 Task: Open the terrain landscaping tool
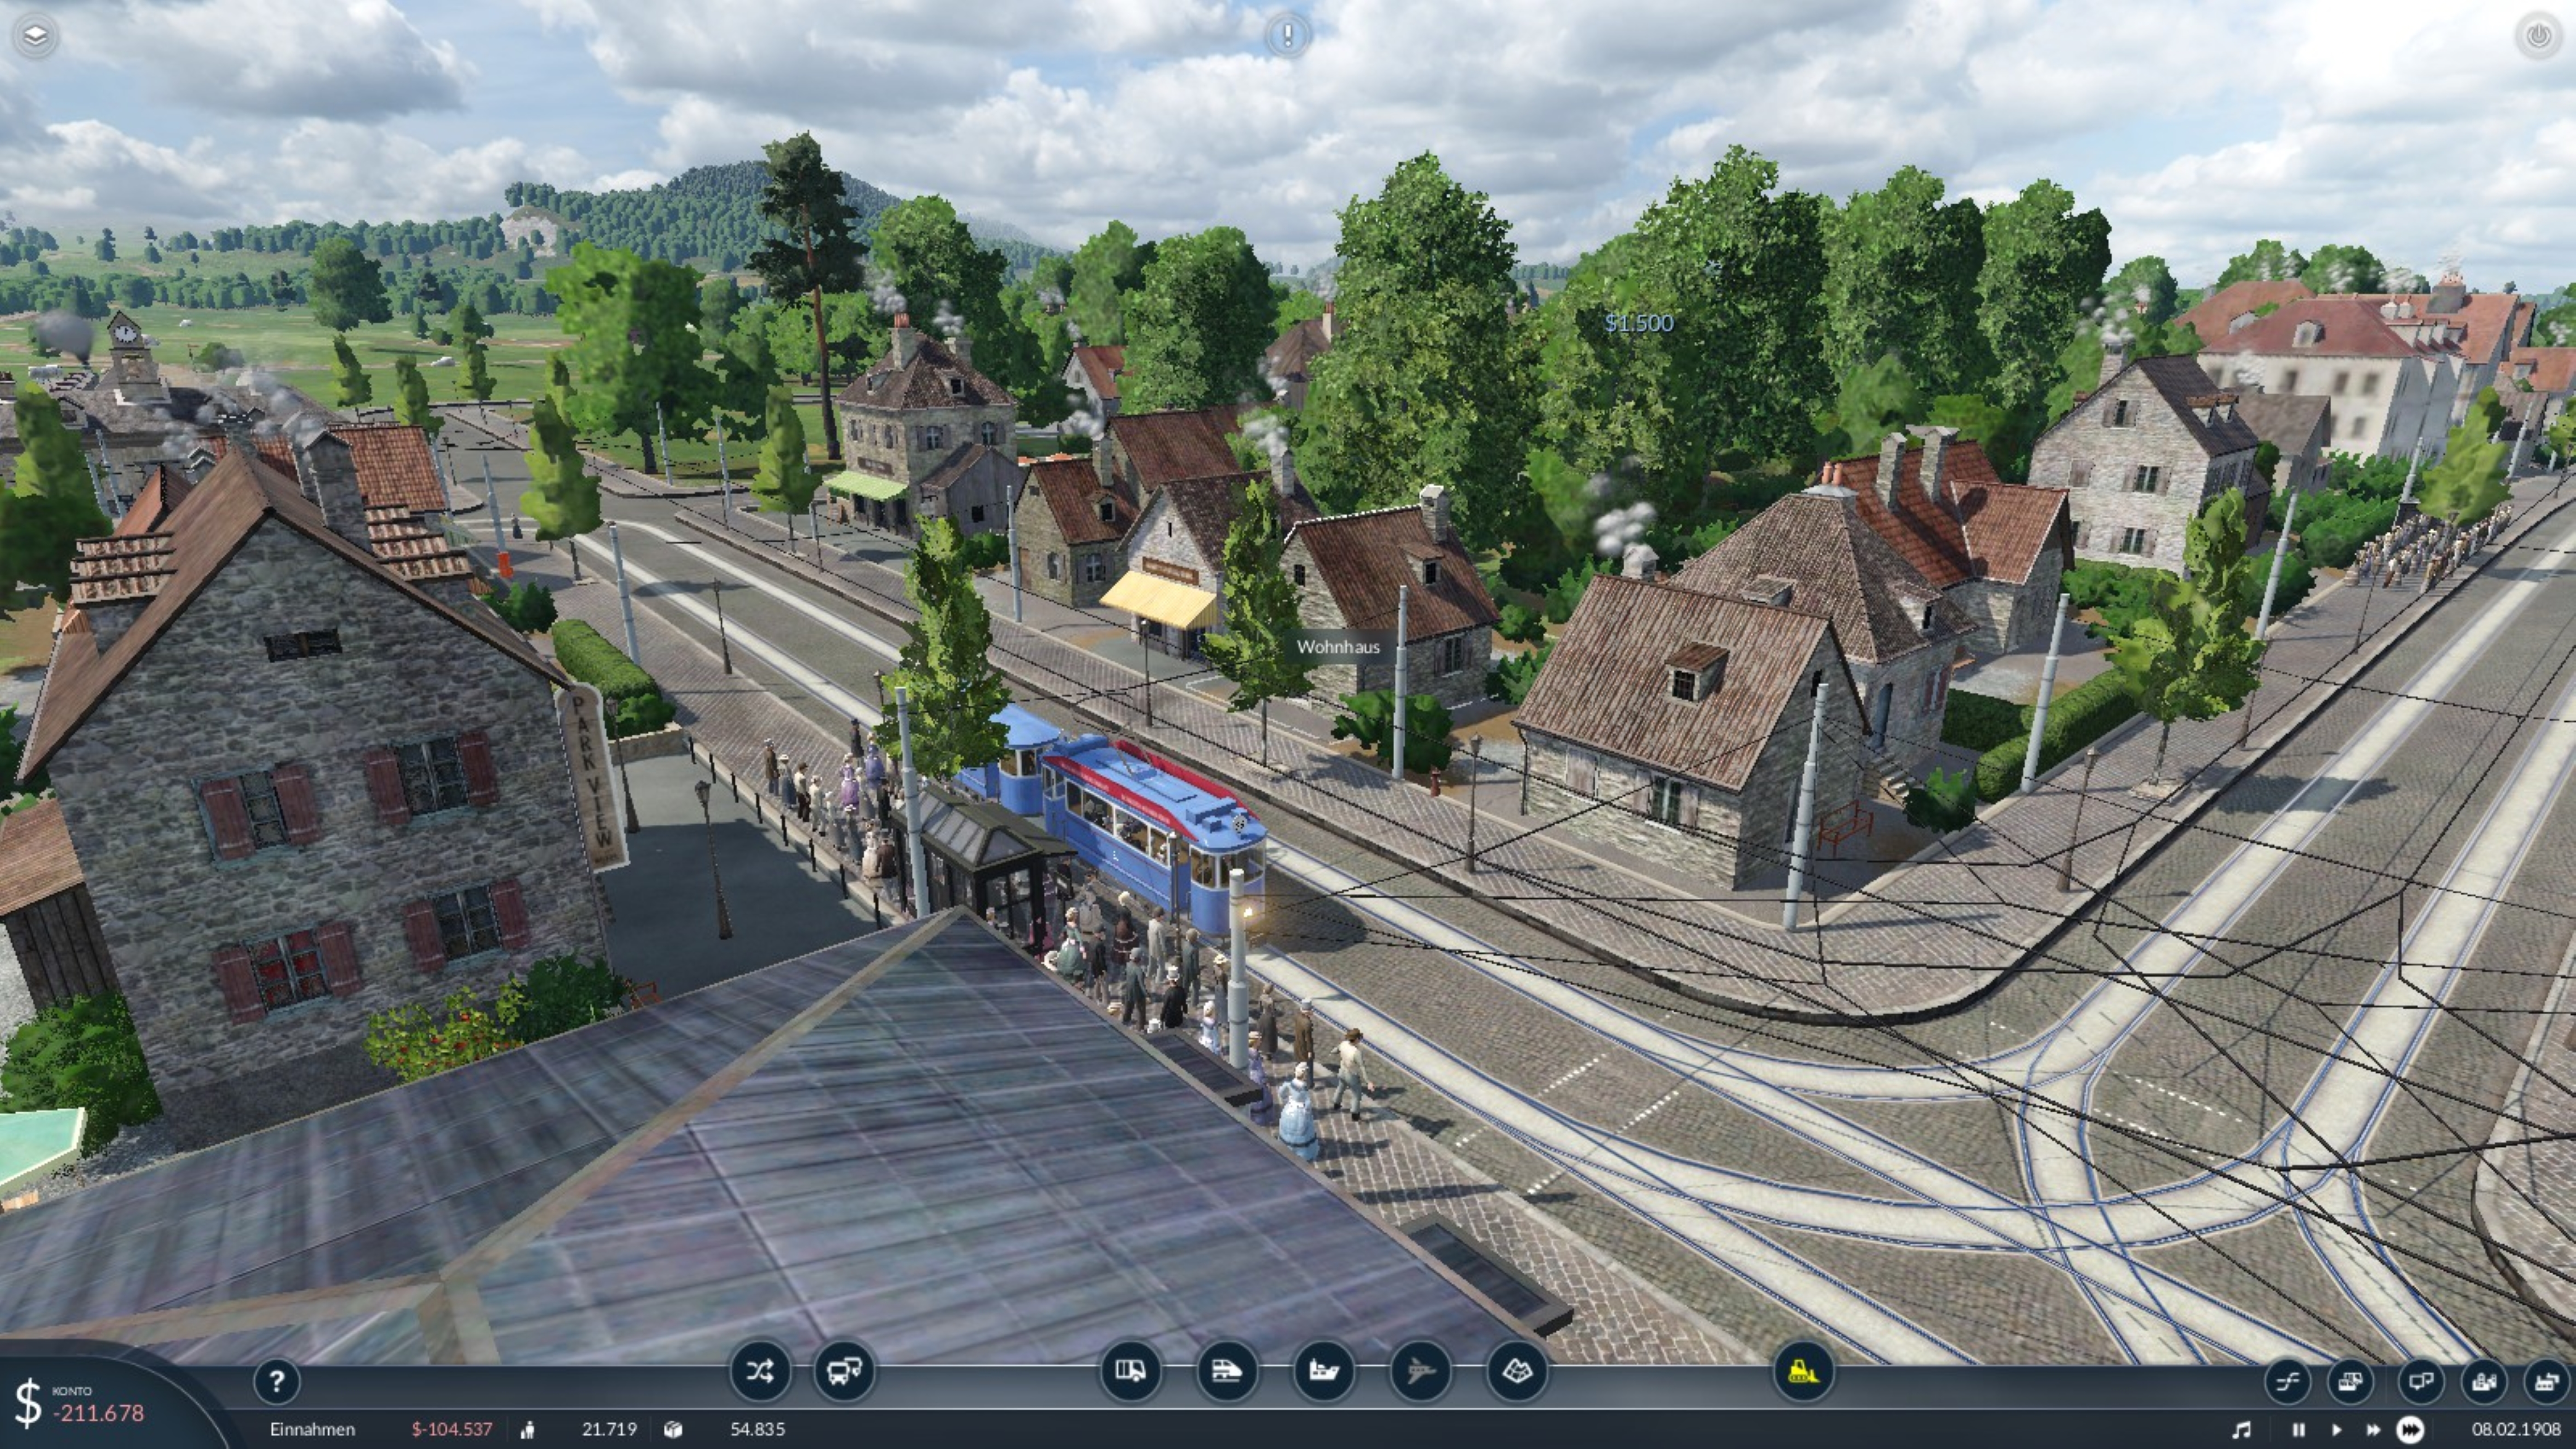click(1516, 1371)
